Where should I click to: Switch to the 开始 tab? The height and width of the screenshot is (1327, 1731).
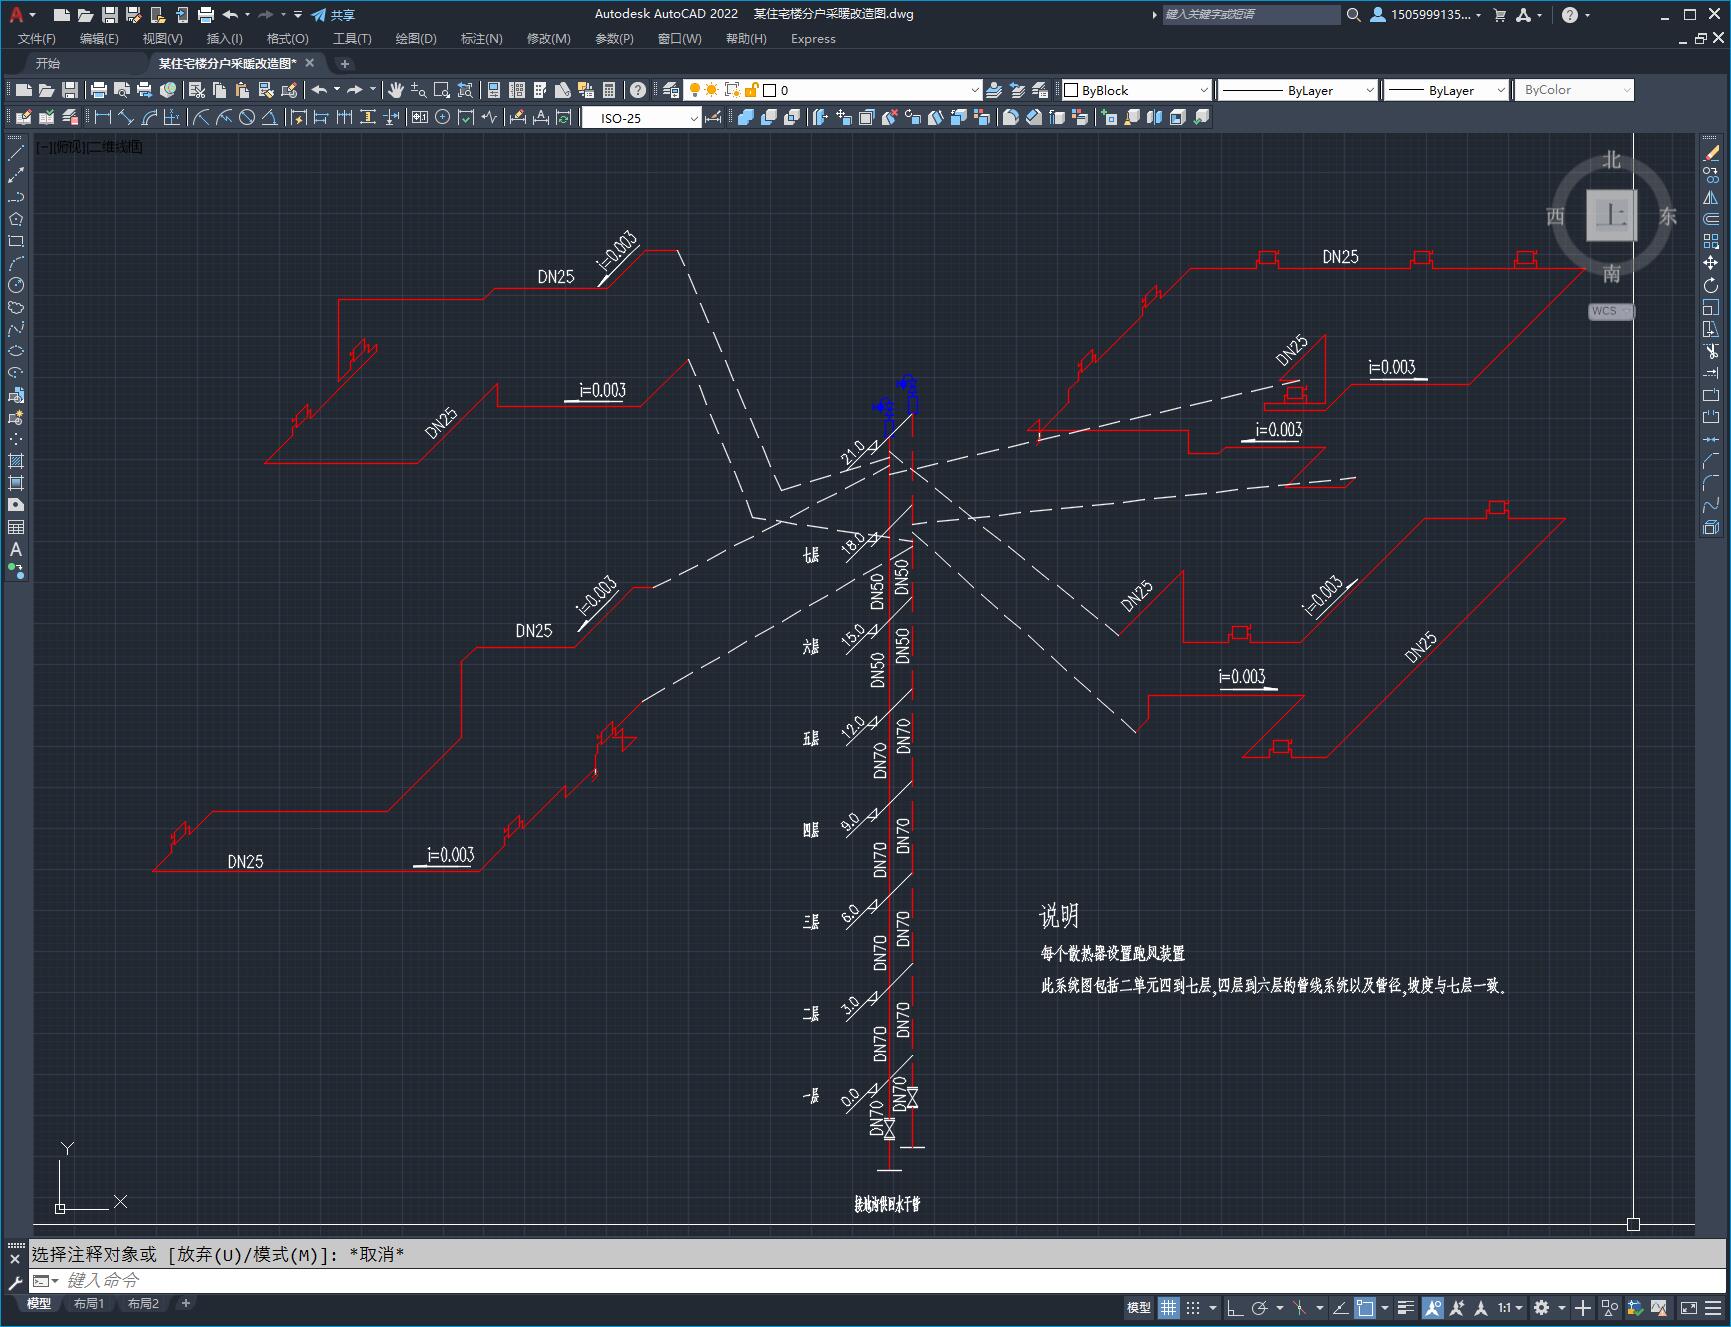(48, 63)
